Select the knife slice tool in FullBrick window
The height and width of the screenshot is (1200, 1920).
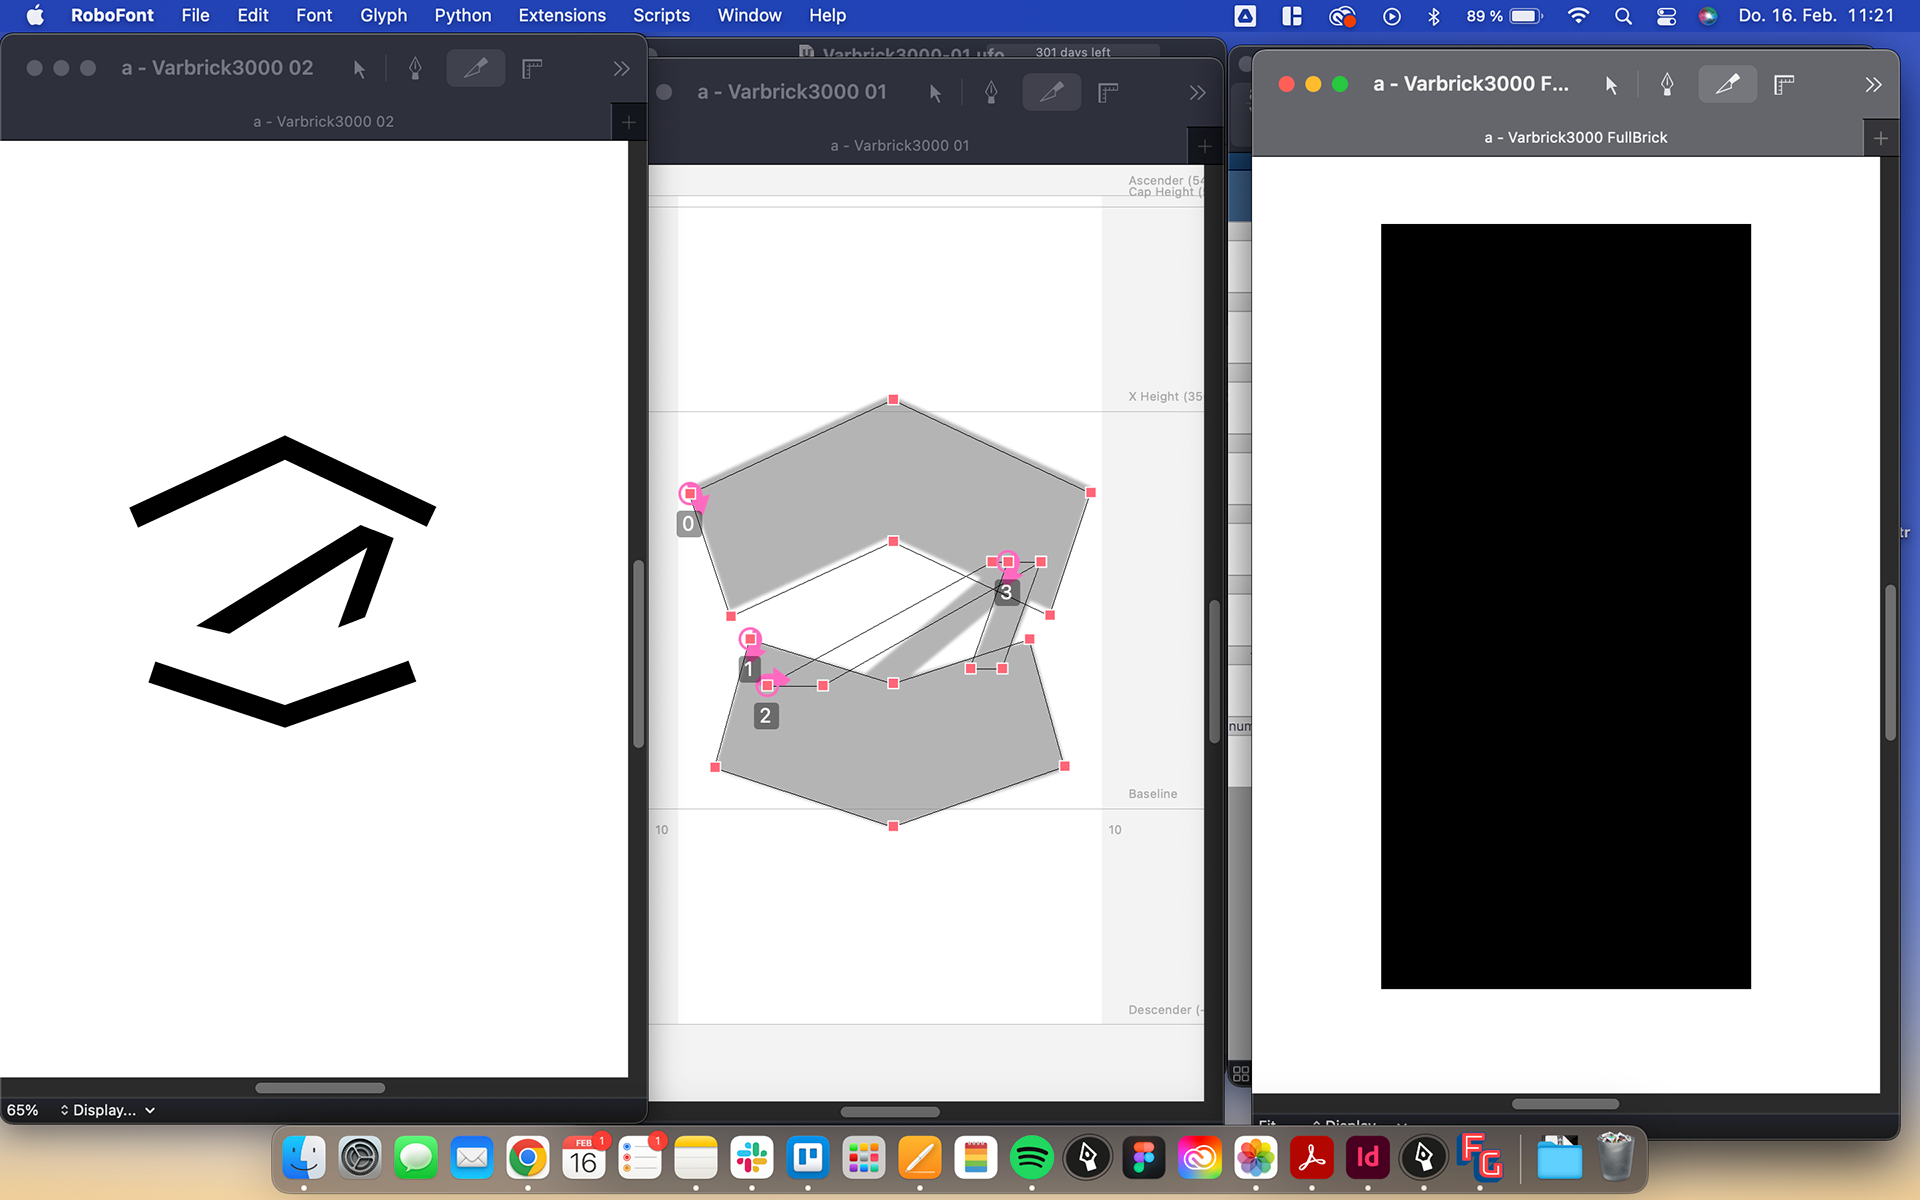pyautogui.click(x=1727, y=85)
